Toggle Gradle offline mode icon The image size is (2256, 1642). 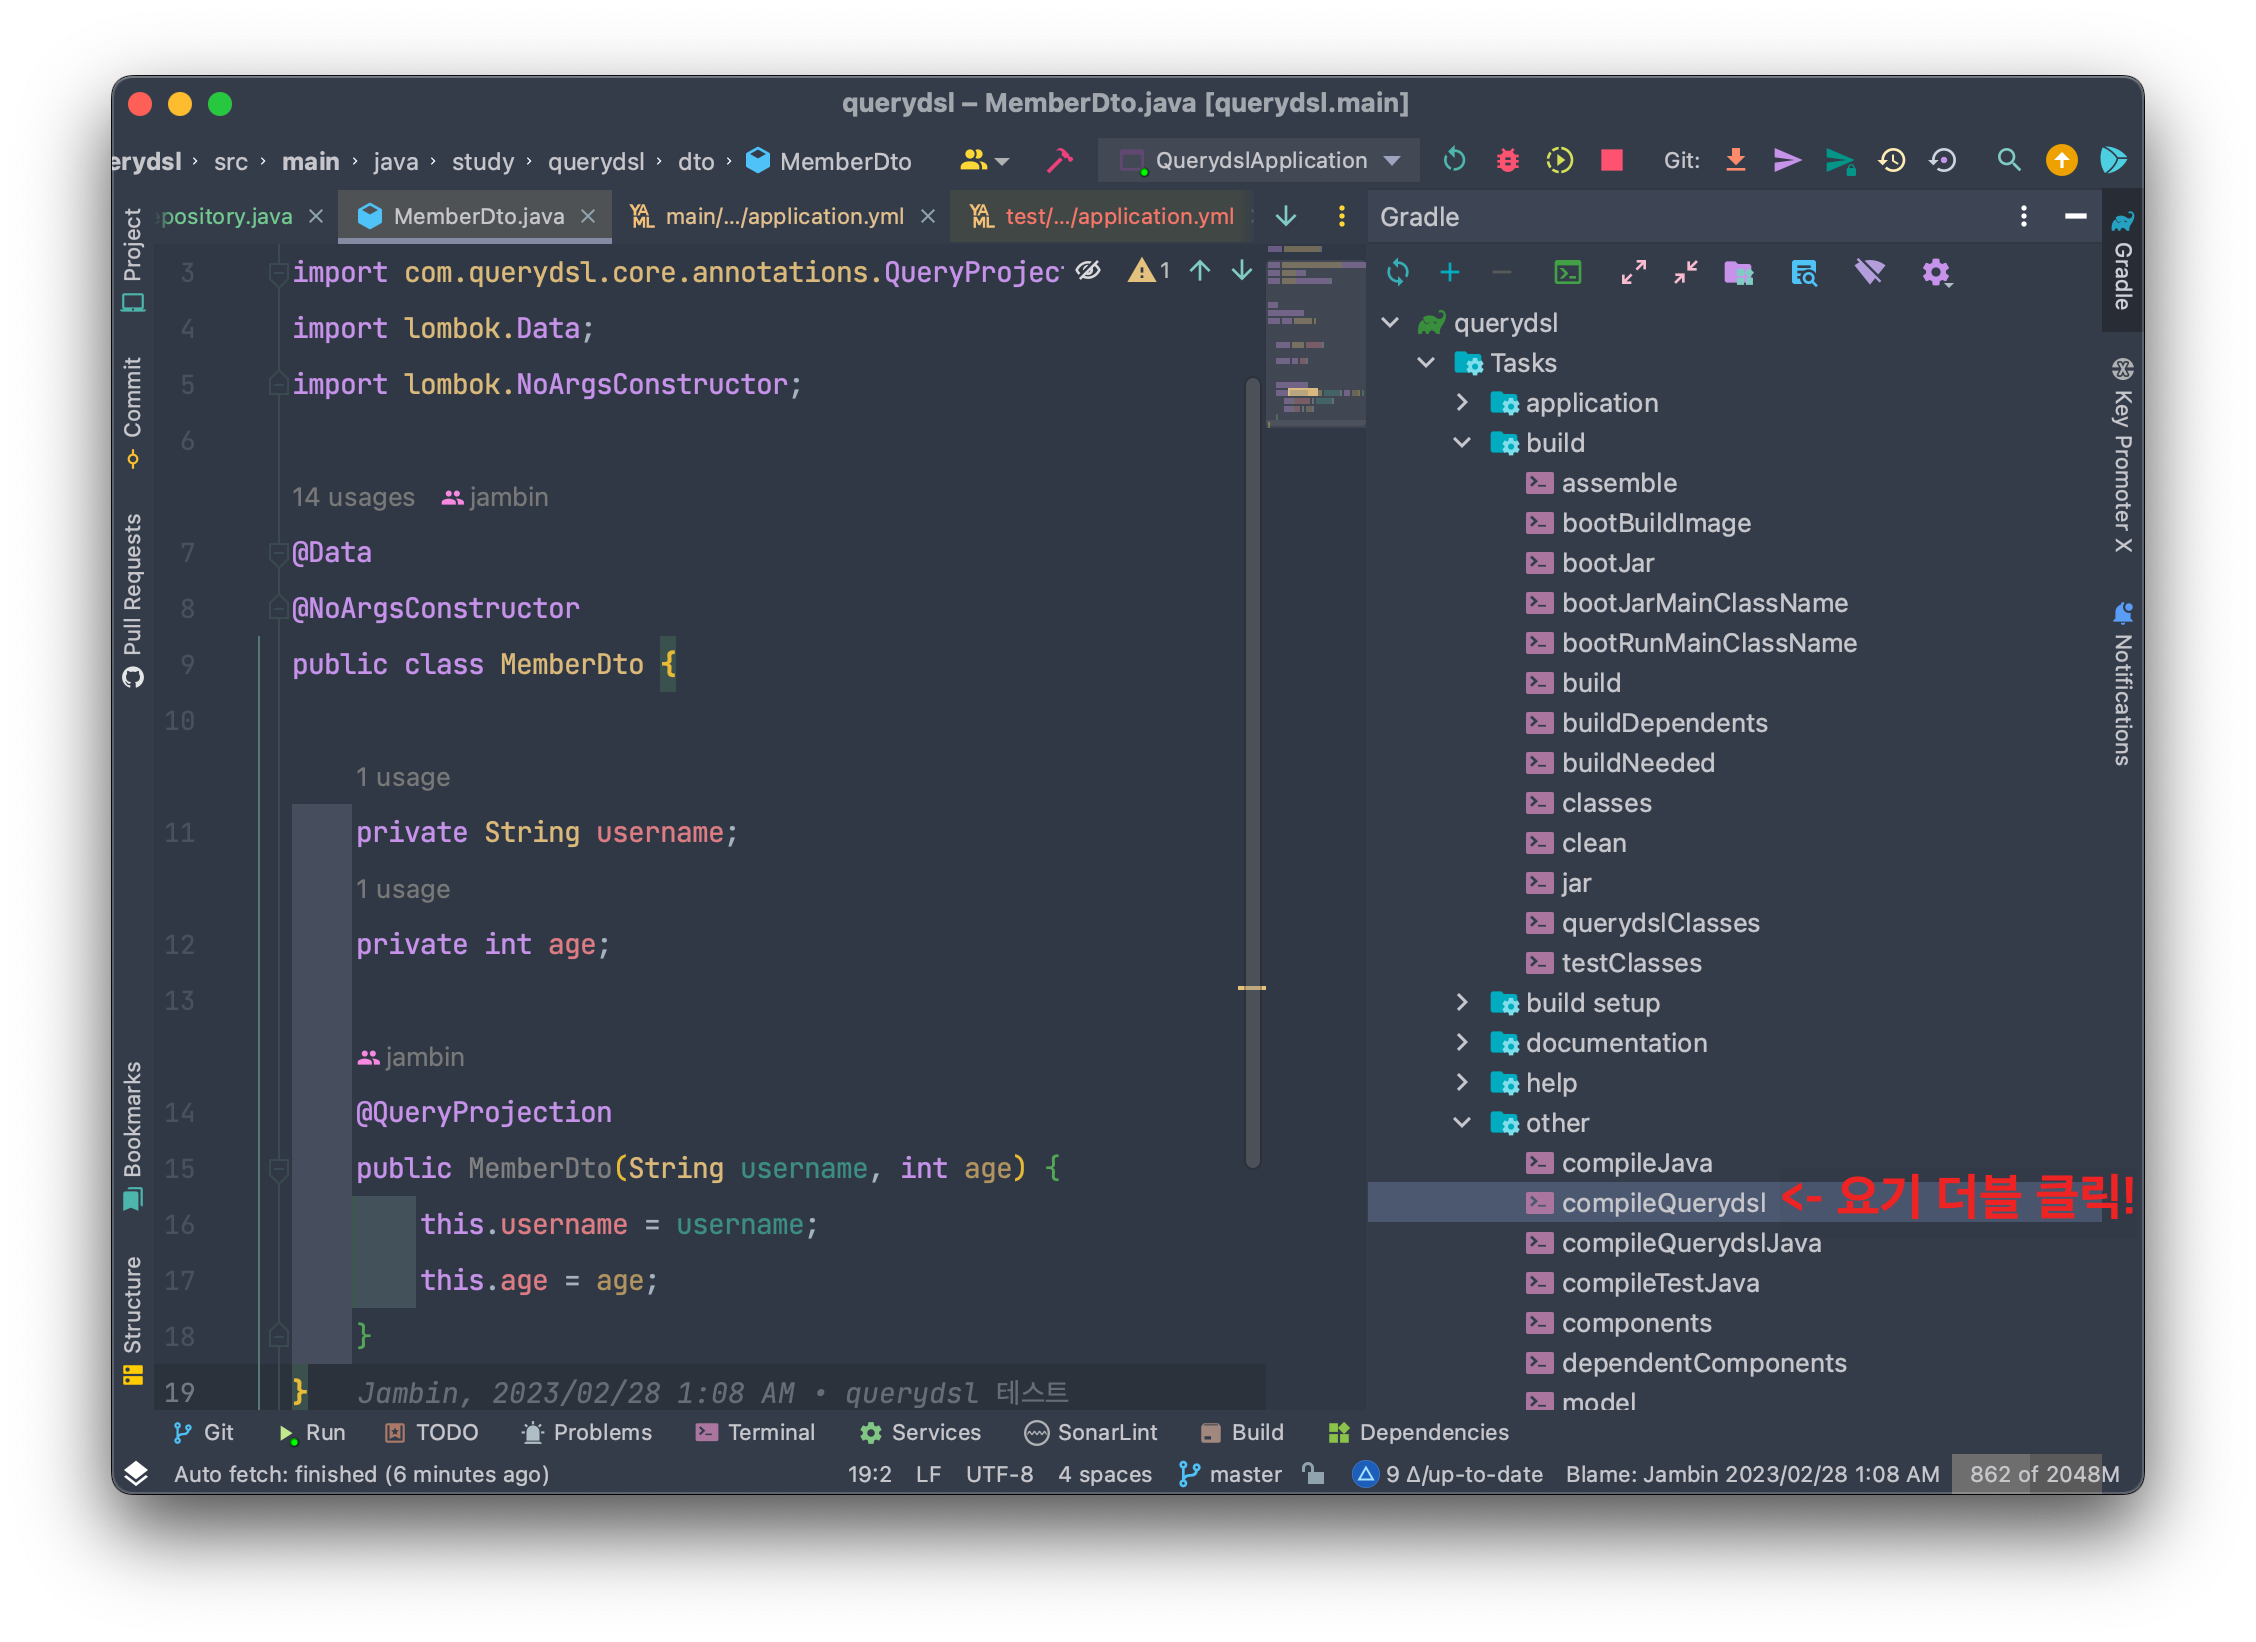point(1869,272)
